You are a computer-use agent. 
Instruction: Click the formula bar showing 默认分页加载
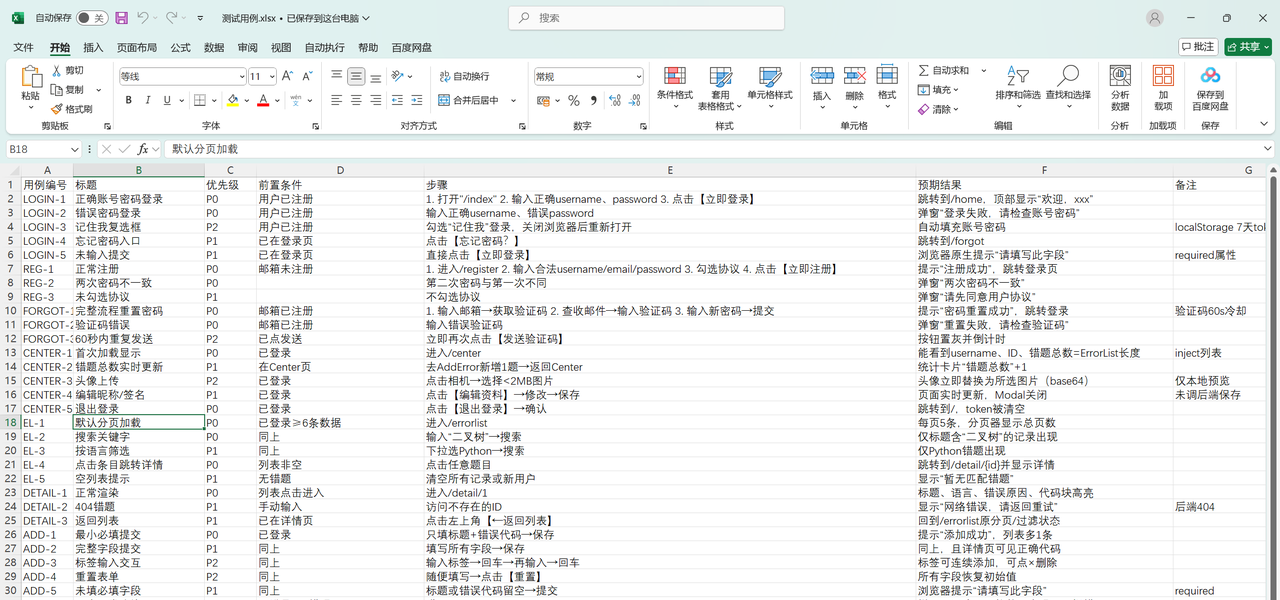[x=717, y=149]
